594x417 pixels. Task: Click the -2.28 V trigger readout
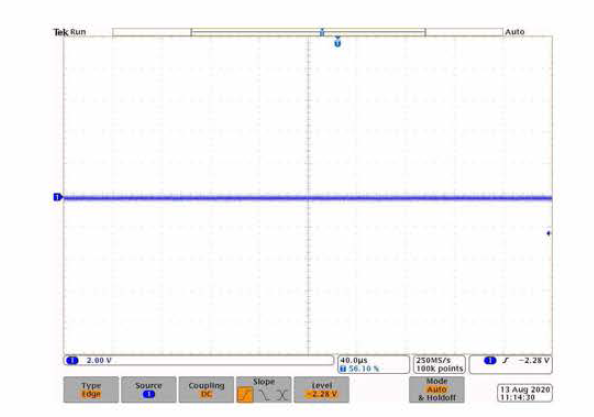pyautogui.click(x=534, y=360)
